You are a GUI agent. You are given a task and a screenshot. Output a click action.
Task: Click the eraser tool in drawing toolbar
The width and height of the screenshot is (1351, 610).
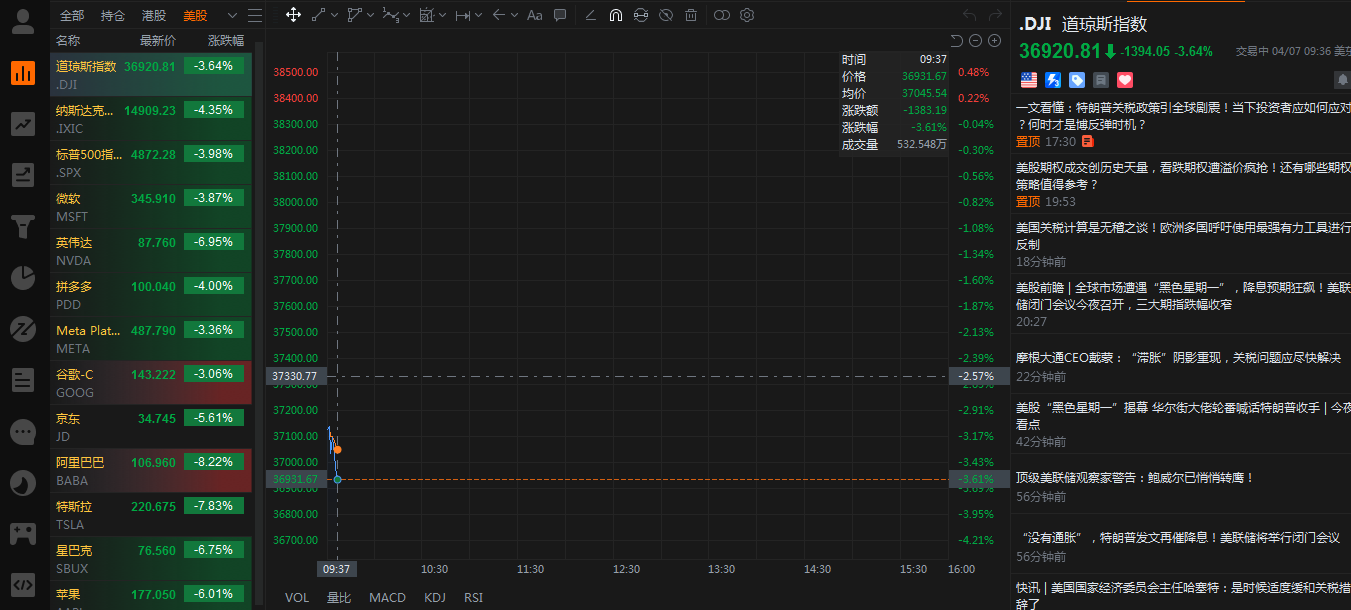point(590,15)
